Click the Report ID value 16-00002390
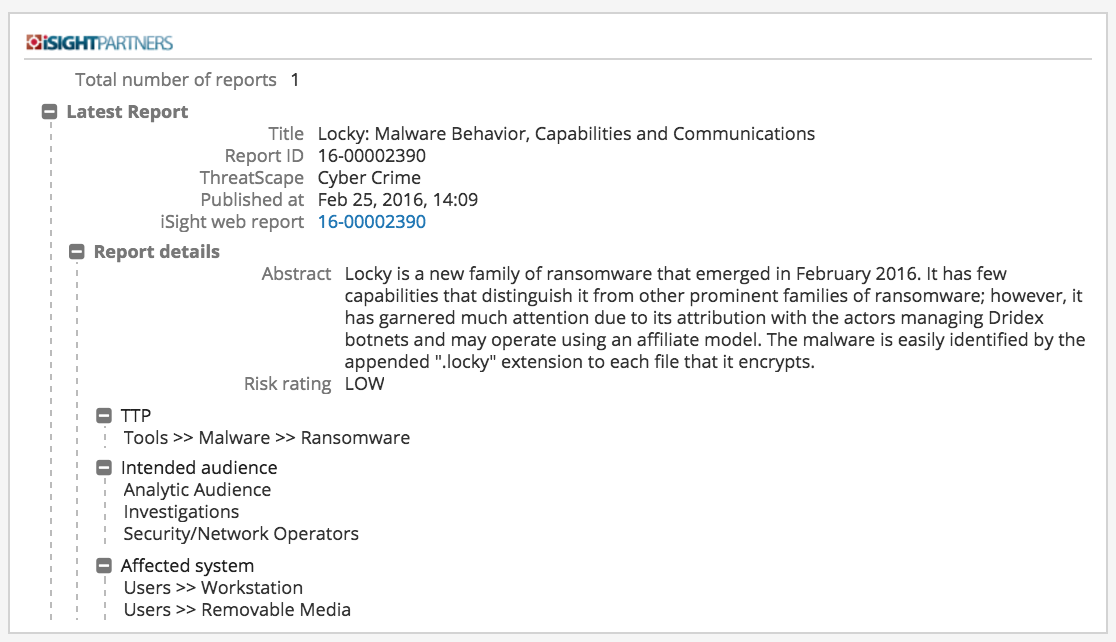The height and width of the screenshot is (642, 1116). coord(371,156)
